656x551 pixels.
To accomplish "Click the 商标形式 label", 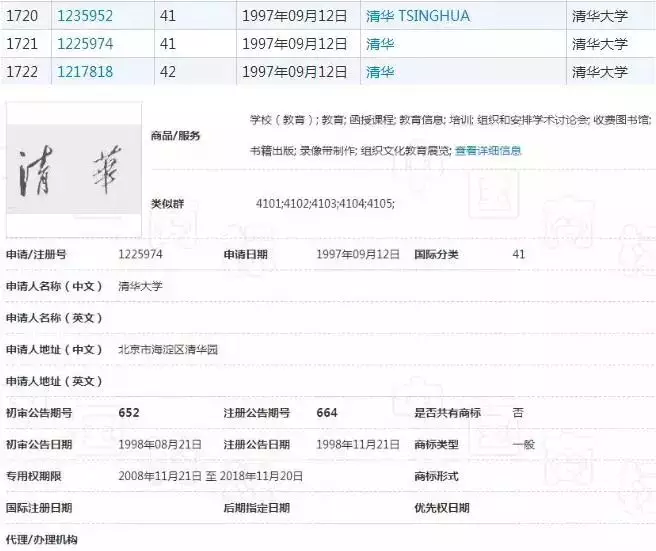I will point(436,476).
